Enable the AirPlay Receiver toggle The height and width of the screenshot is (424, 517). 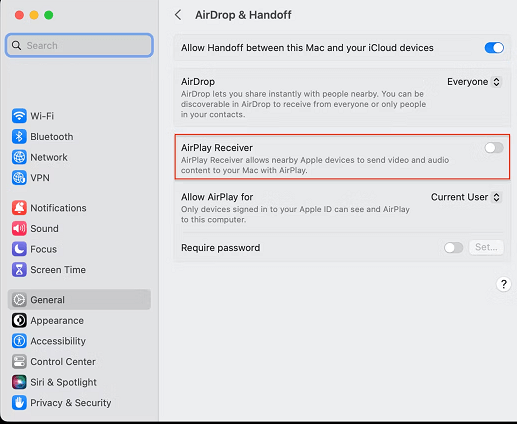point(494,147)
